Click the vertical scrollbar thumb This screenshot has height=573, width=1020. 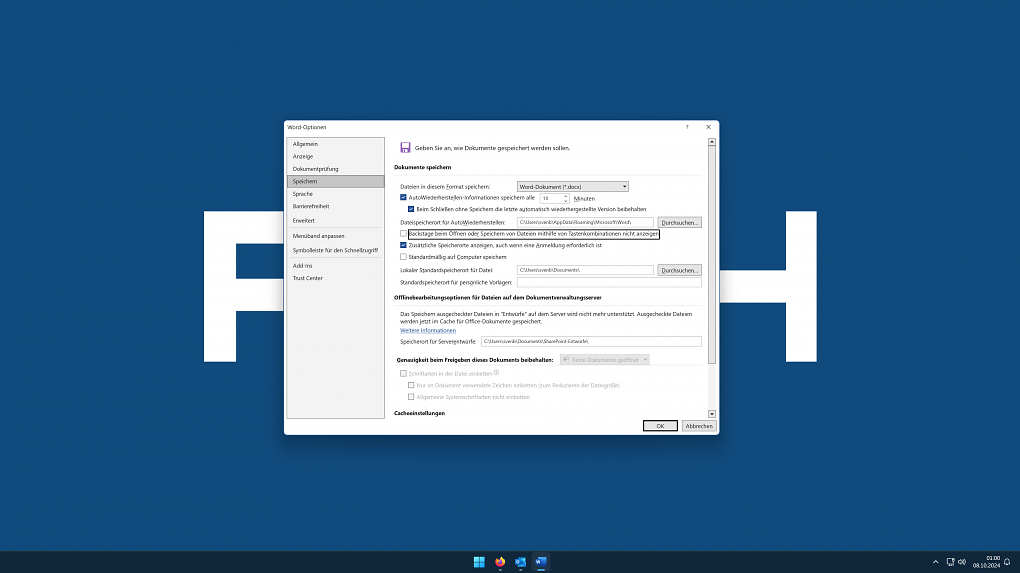(x=712, y=254)
